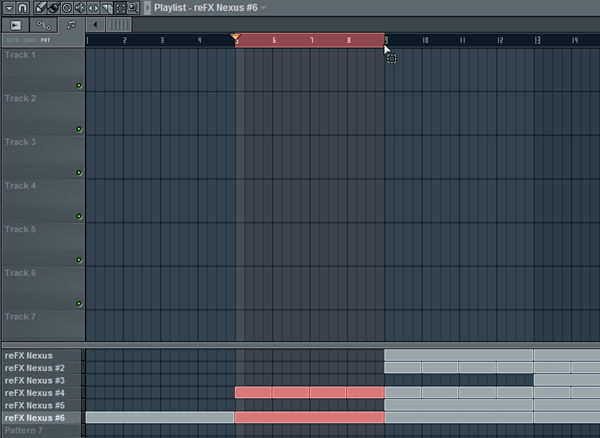The width and height of the screenshot is (600, 438).
Task: Expand the Playlist title dropdown arrow
Action: click(264, 7)
